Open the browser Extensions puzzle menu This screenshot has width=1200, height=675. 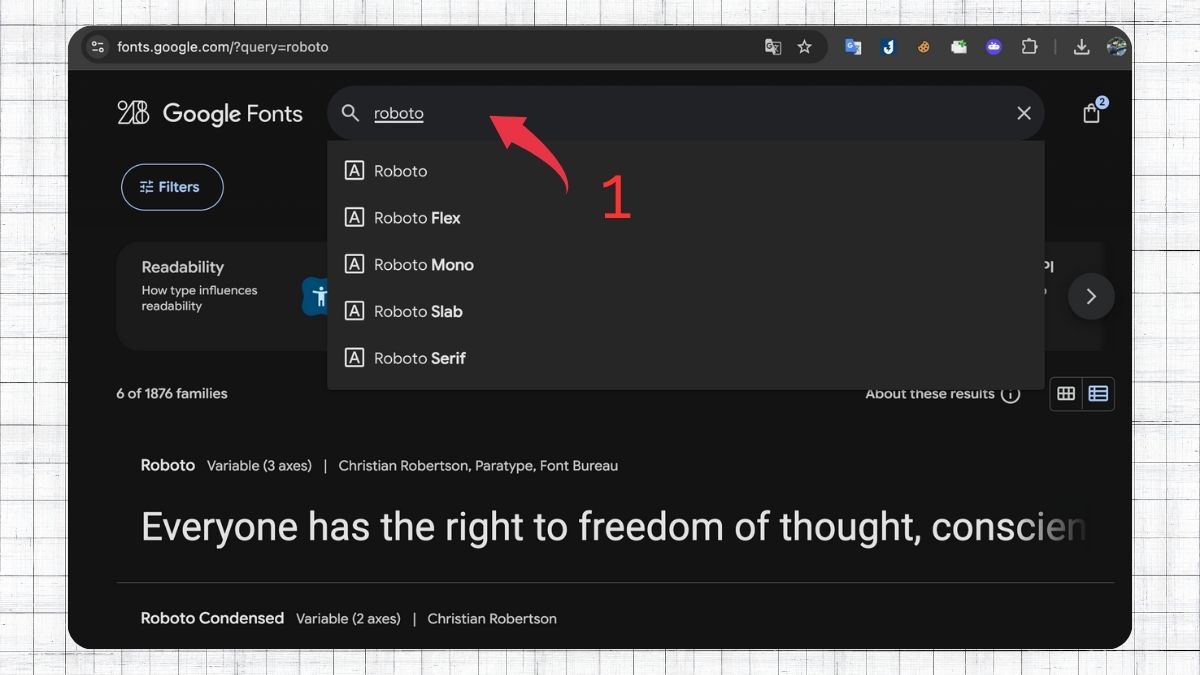[1029, 47]
